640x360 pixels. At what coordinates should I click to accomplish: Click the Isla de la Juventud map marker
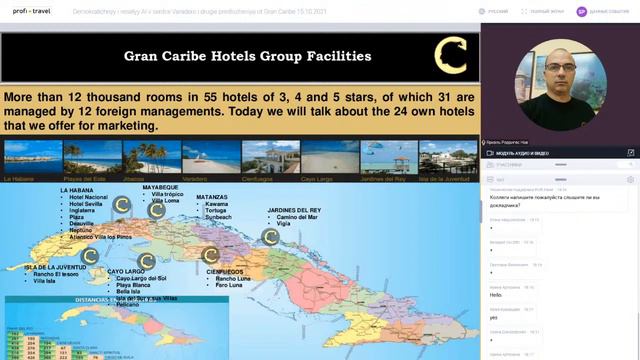pos(90,257)
